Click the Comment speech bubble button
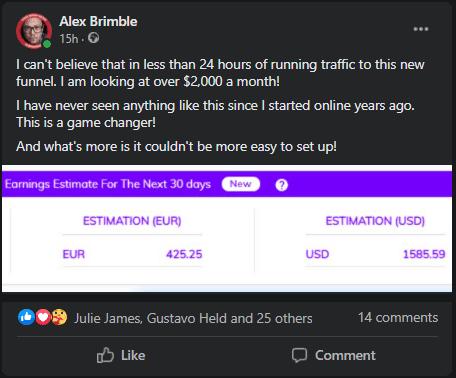The height and width of the screenshot is (378, 456). tap(334, 355)
